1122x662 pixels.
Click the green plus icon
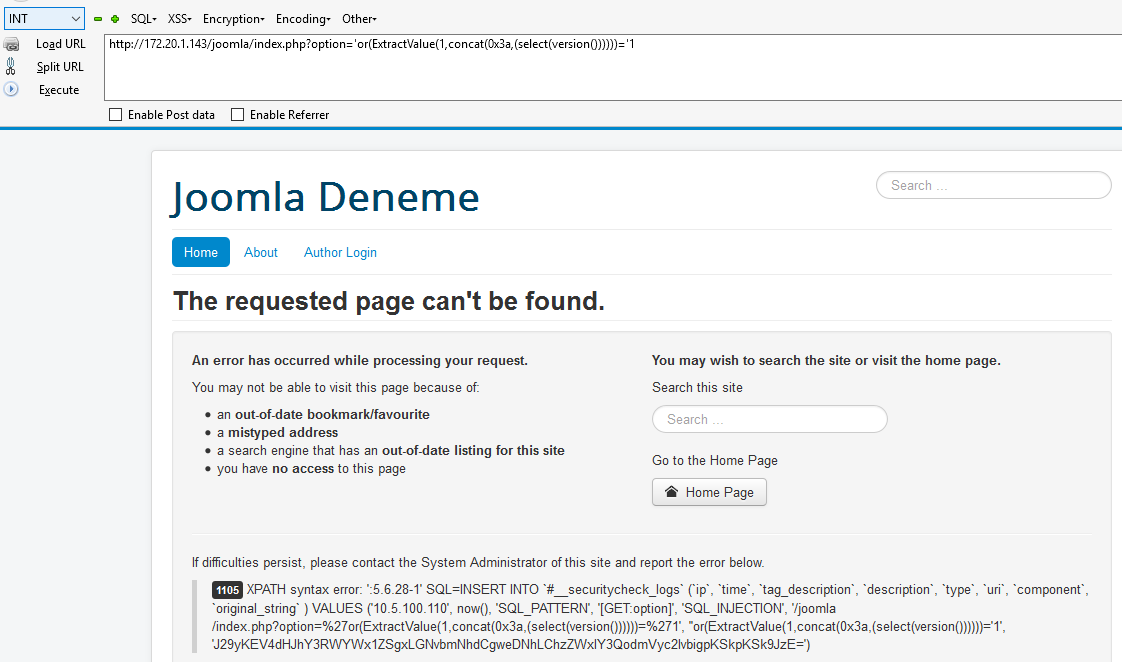point(114,19)
